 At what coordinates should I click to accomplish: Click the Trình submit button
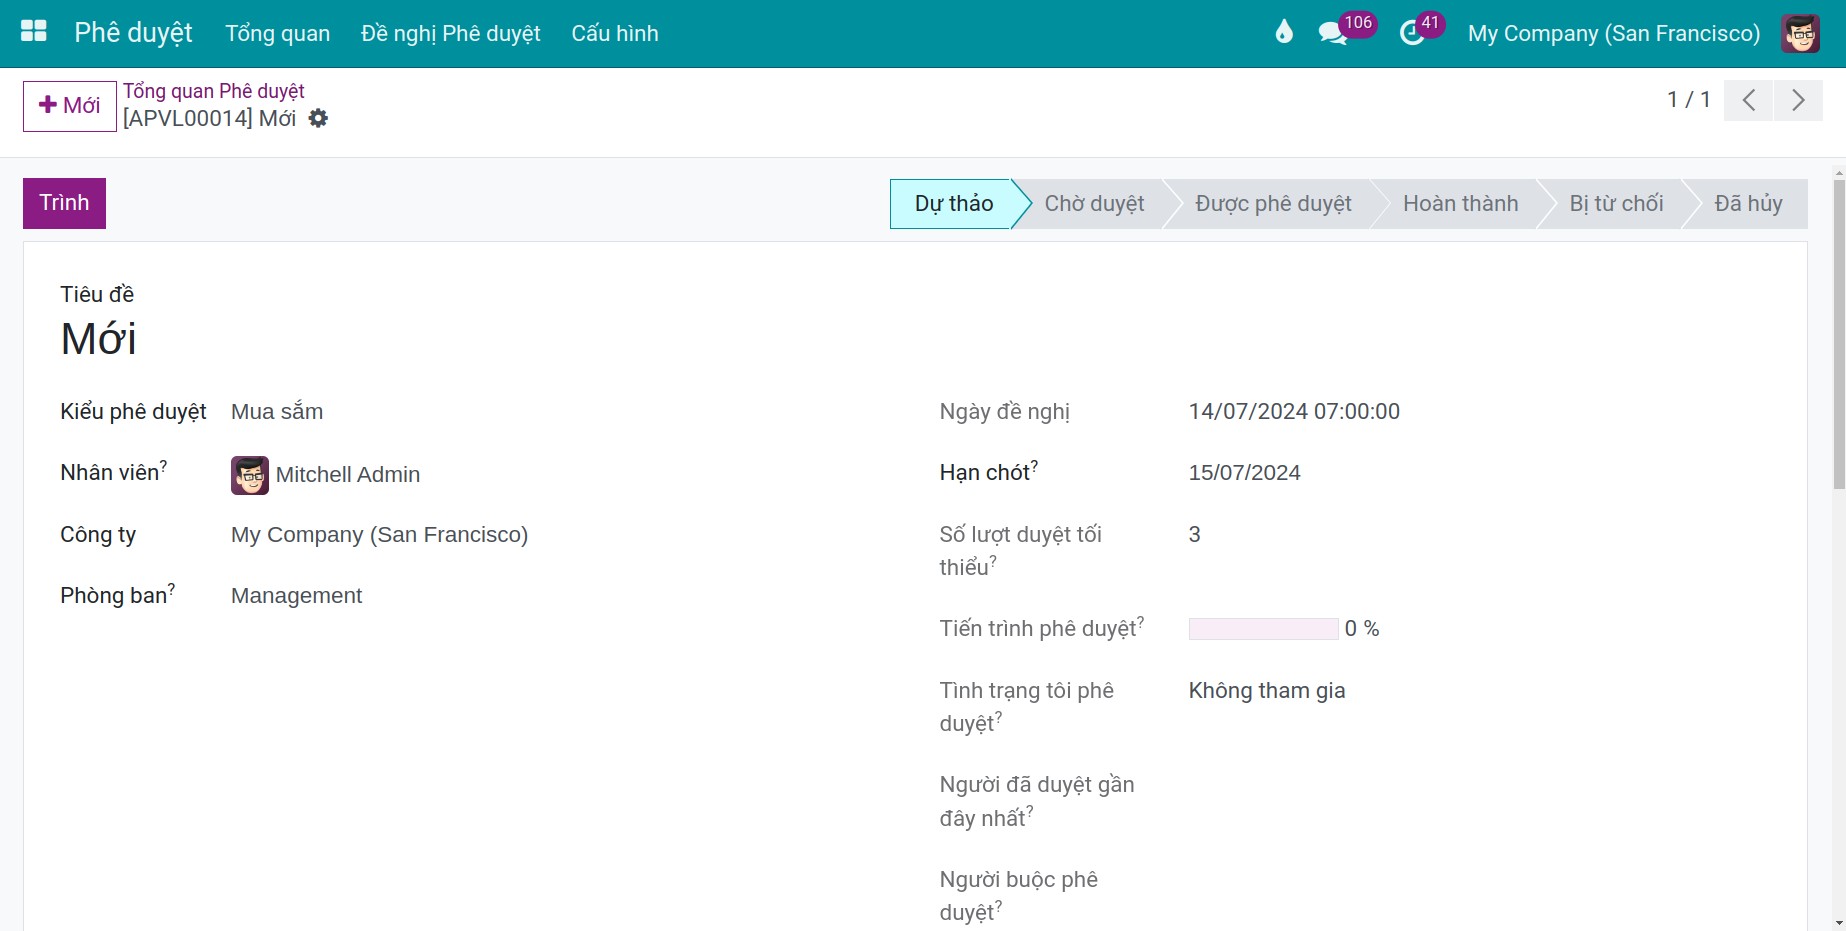(64, 203)
